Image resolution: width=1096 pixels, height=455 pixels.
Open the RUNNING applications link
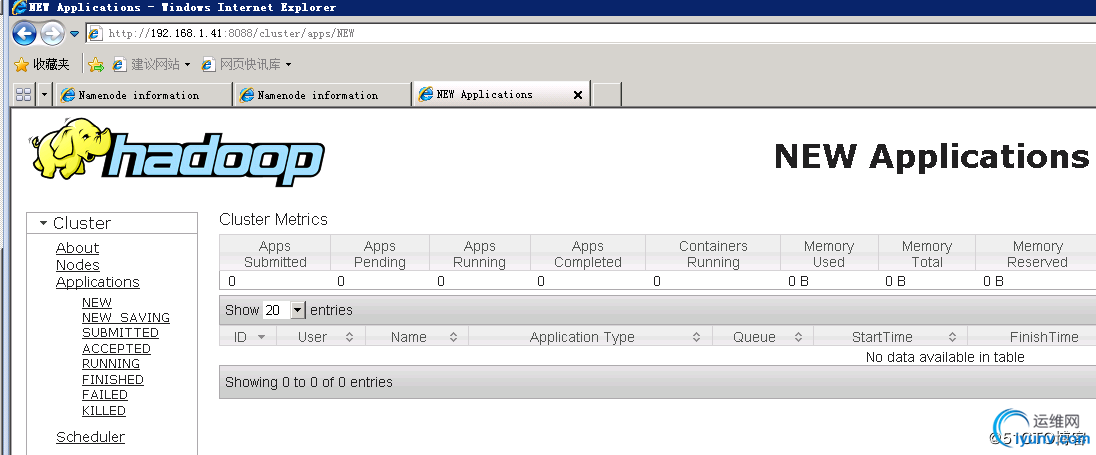pos(111,364)
